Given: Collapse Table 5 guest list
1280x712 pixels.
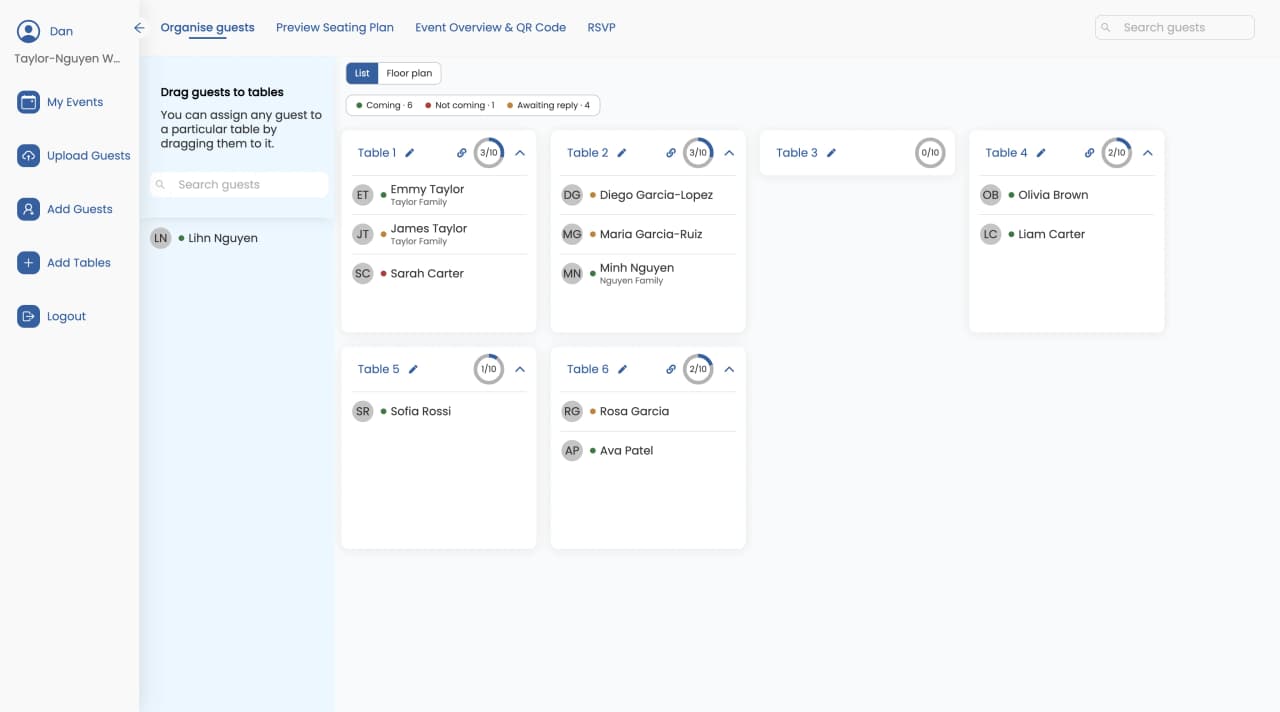Looking at the screenshot, I should click(x=520, y=369).
